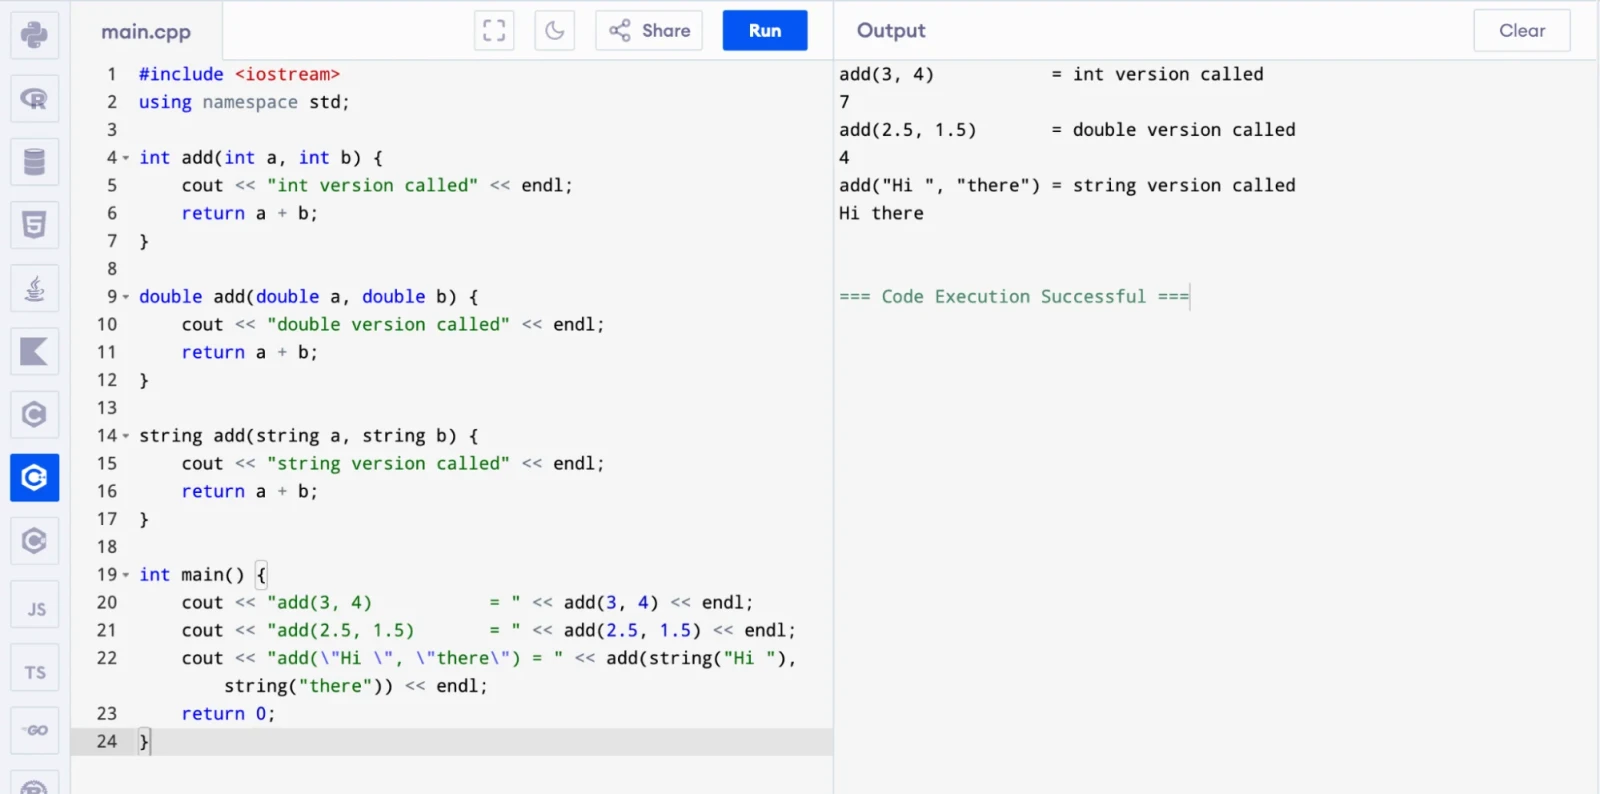
Task: Click the '"string version called"' string in code
Action: click(x=388, y=463)
